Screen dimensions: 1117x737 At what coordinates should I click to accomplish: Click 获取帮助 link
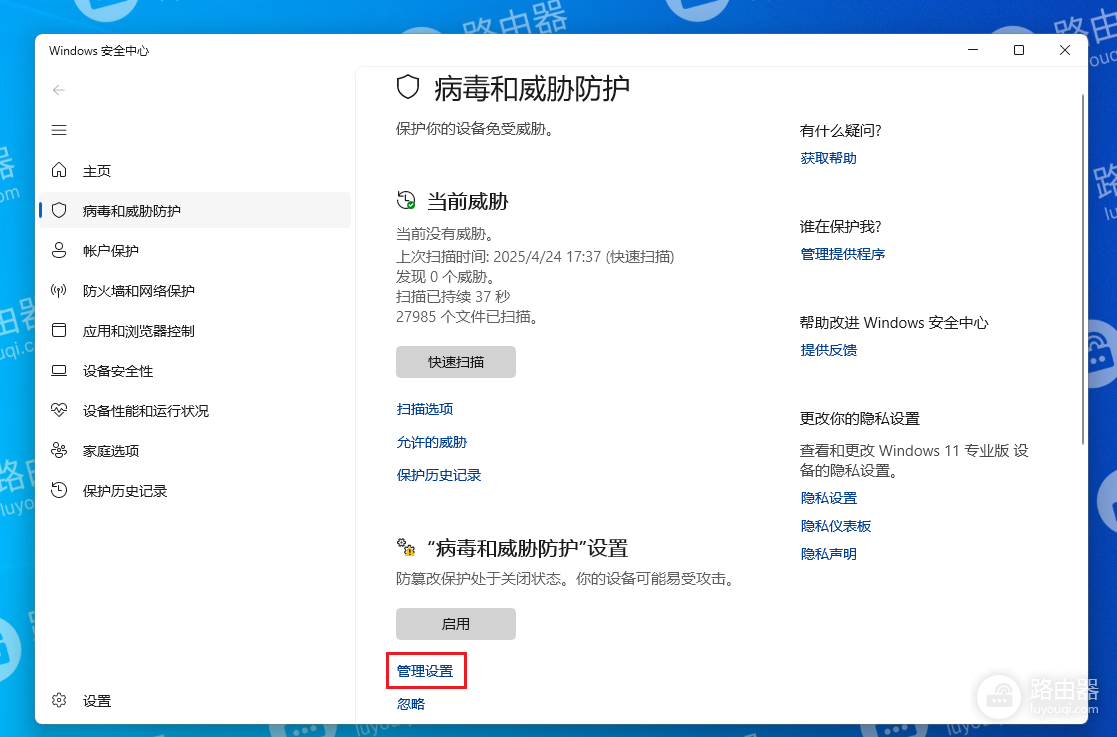pos(828,158)
